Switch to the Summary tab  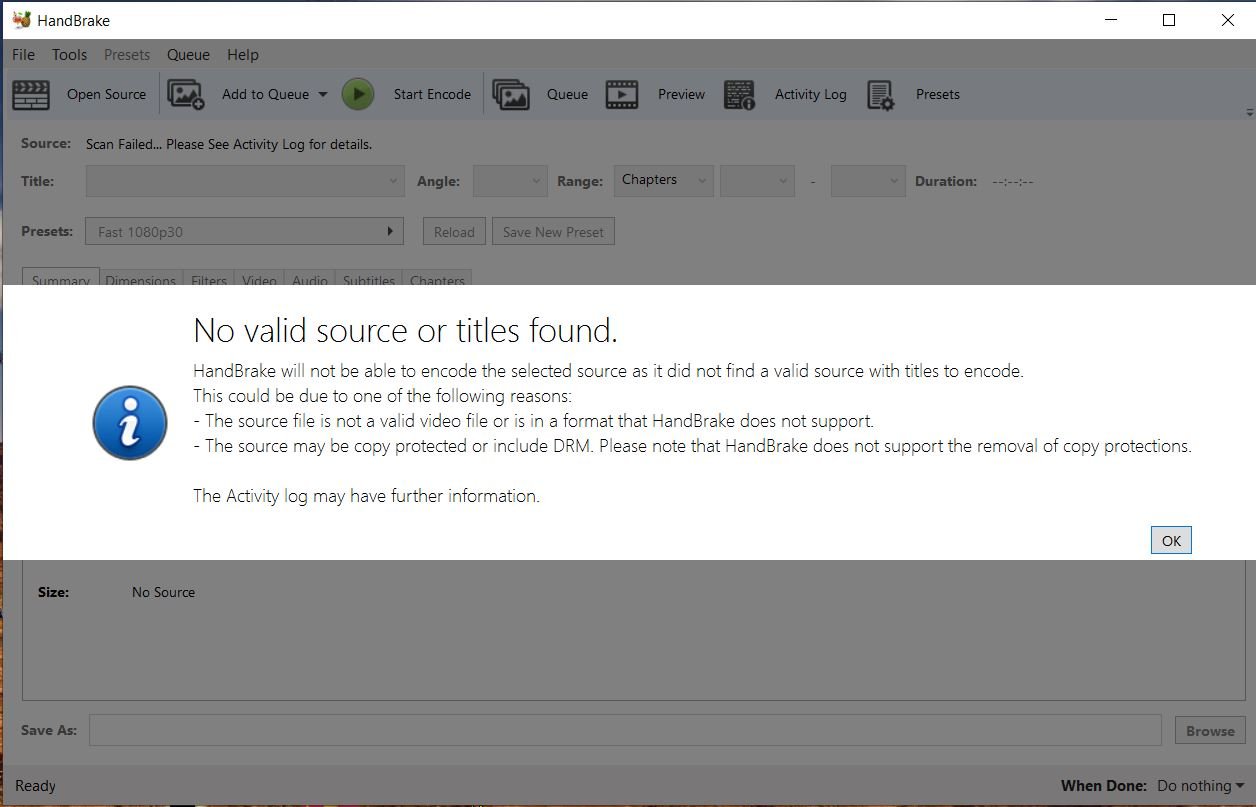[x=61, y=278]
